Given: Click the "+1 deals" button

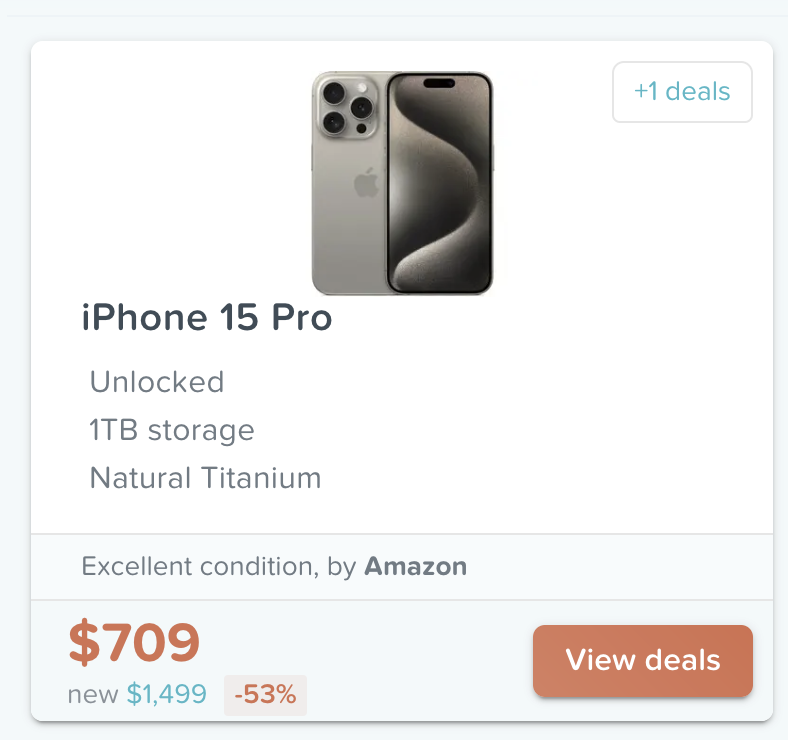Looking at the screenshot, I should pyautogui.click(x=682, y=92).
